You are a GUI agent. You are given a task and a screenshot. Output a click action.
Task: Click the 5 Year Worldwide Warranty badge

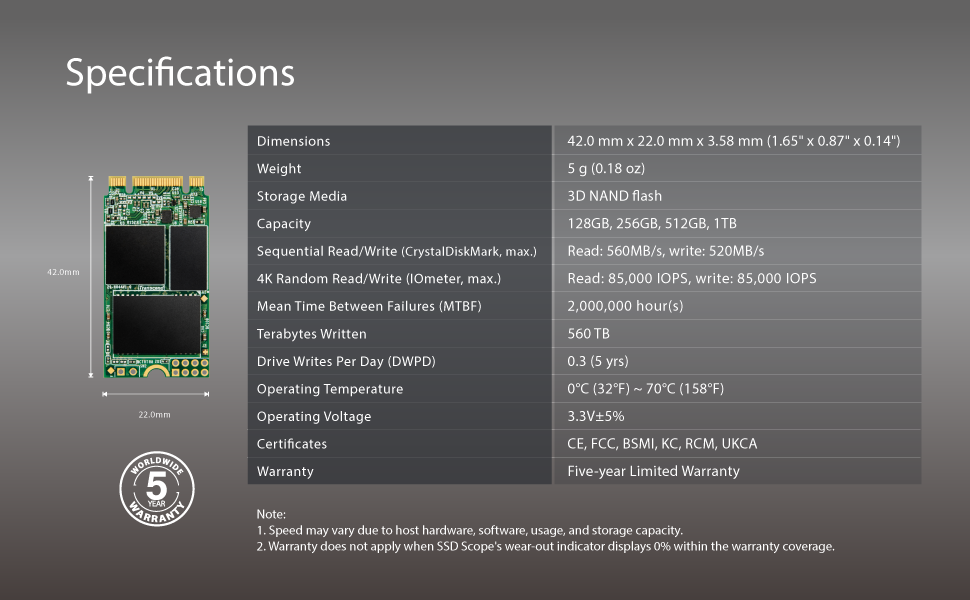pyautogui.click(x=156, y=490)
